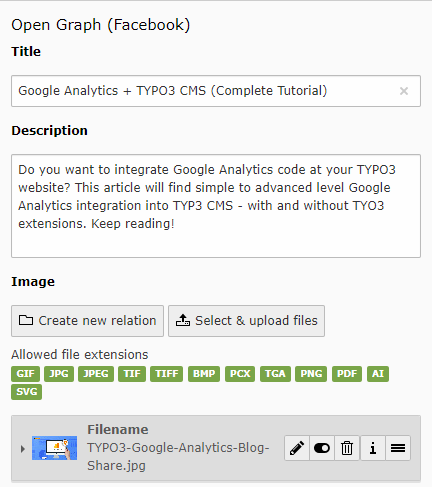
Task: Click the image thumbnail preview
Action: click(54, 448)
